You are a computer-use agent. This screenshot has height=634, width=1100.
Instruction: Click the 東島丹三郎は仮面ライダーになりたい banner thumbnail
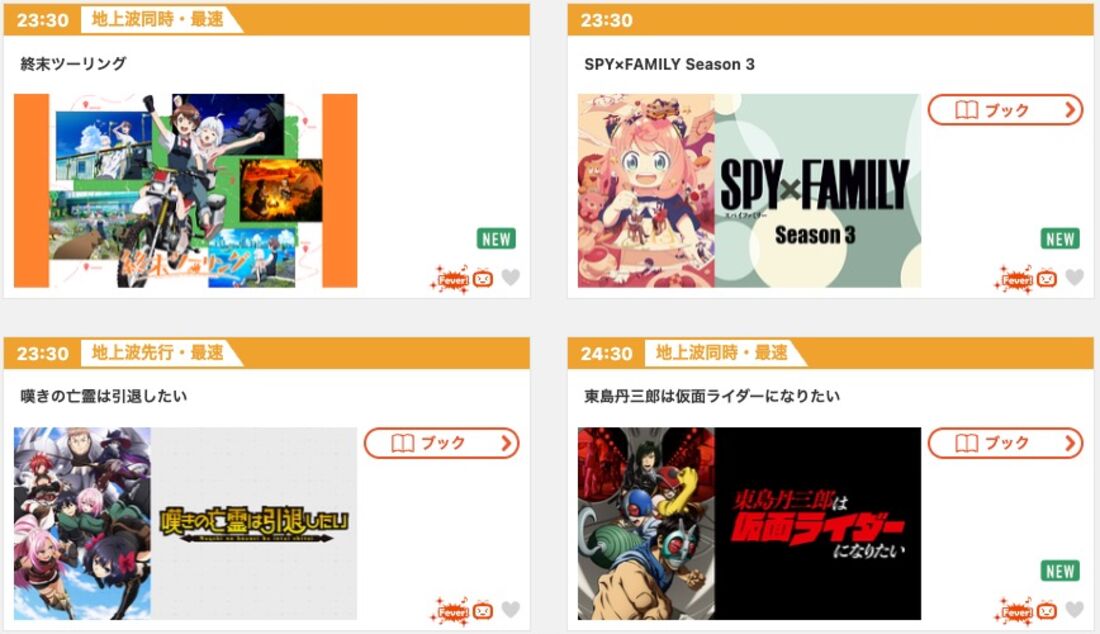coord(749,523)
